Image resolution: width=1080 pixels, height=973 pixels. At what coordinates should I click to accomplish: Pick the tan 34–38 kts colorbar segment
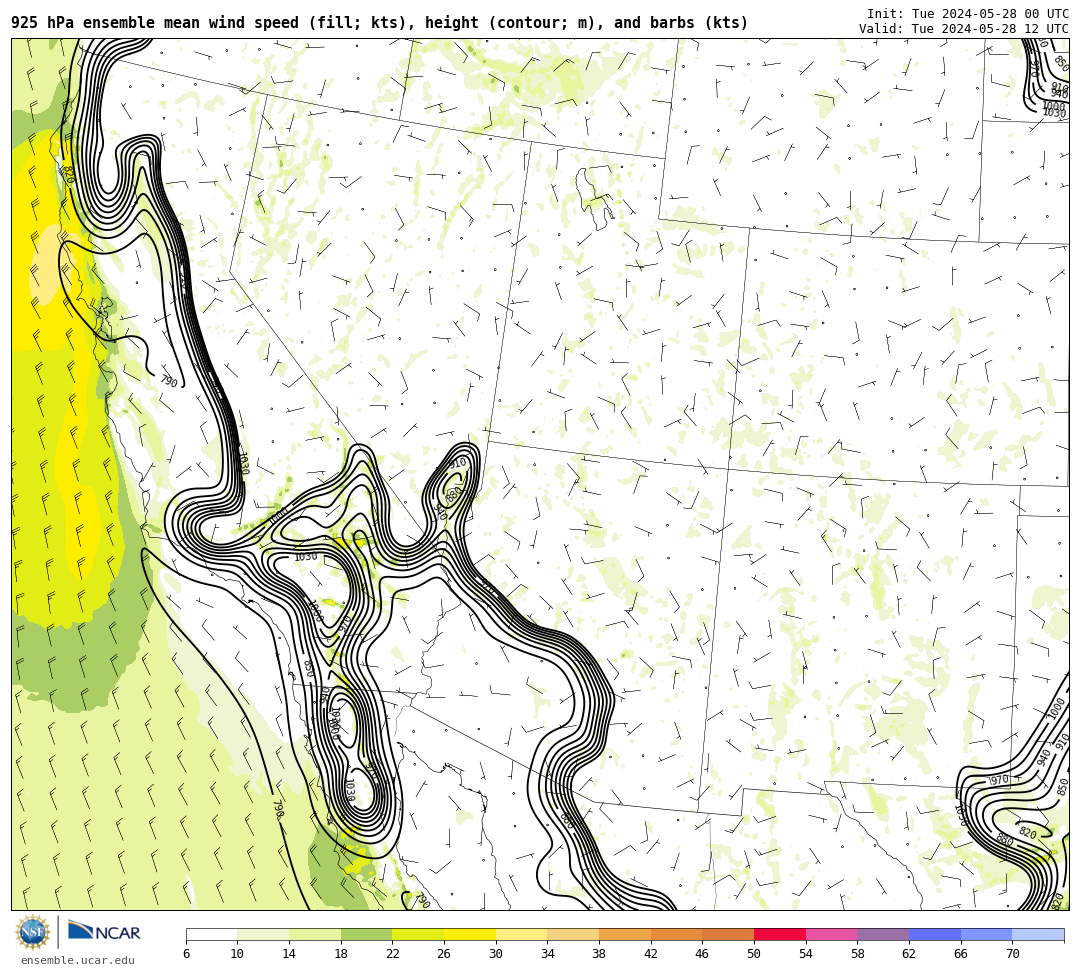(x=573, y=934)
